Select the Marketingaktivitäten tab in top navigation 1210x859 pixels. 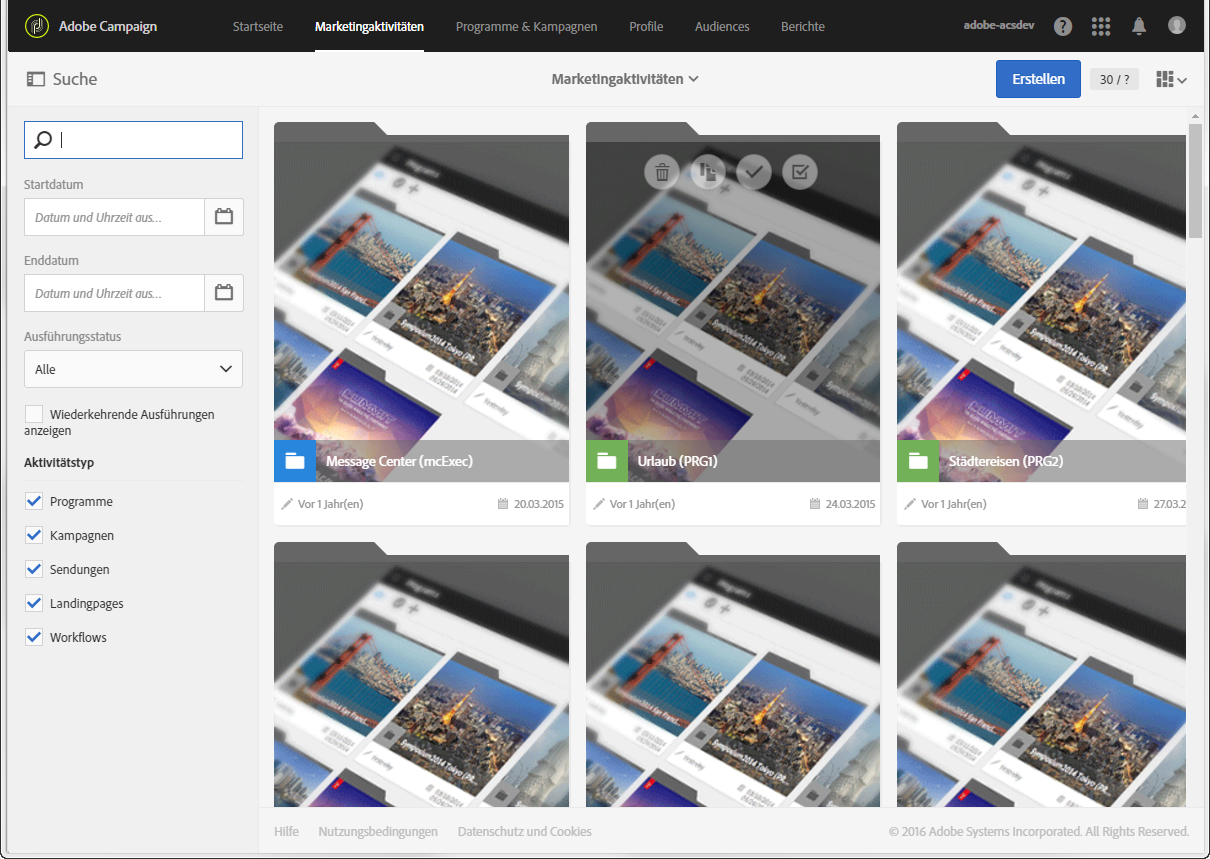pyautogui.click(x=369, y=27)
